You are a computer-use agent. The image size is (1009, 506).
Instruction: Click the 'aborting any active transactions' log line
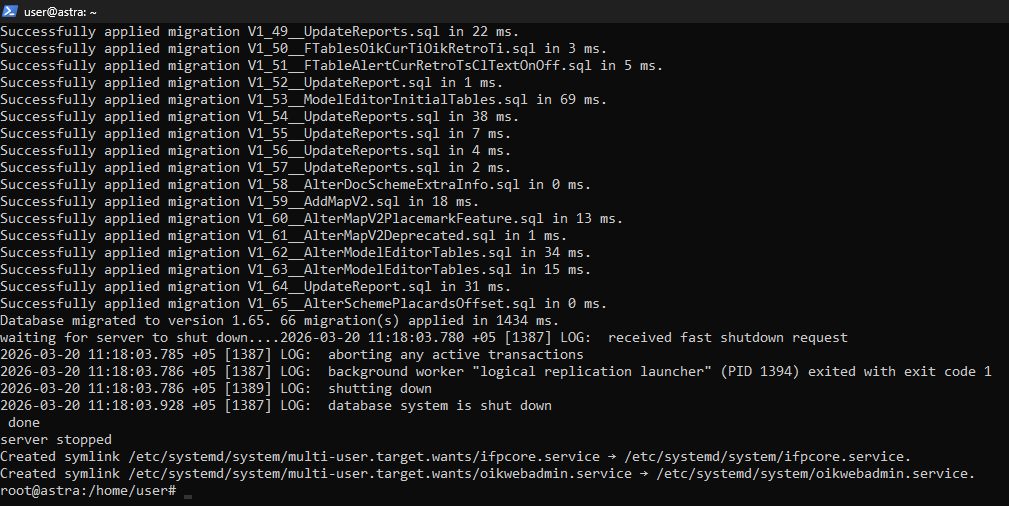point(455,355)
